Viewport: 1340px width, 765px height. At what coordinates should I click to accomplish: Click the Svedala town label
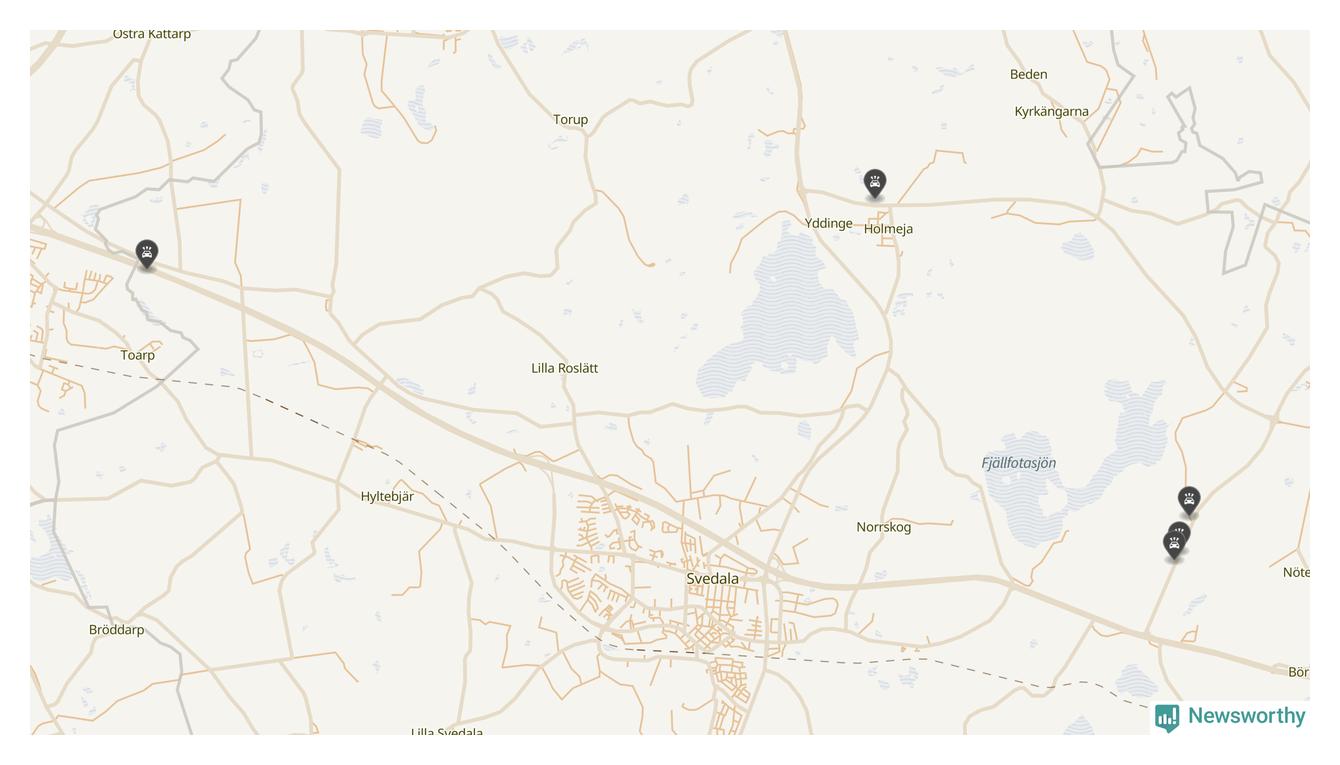tap(713, 579)
